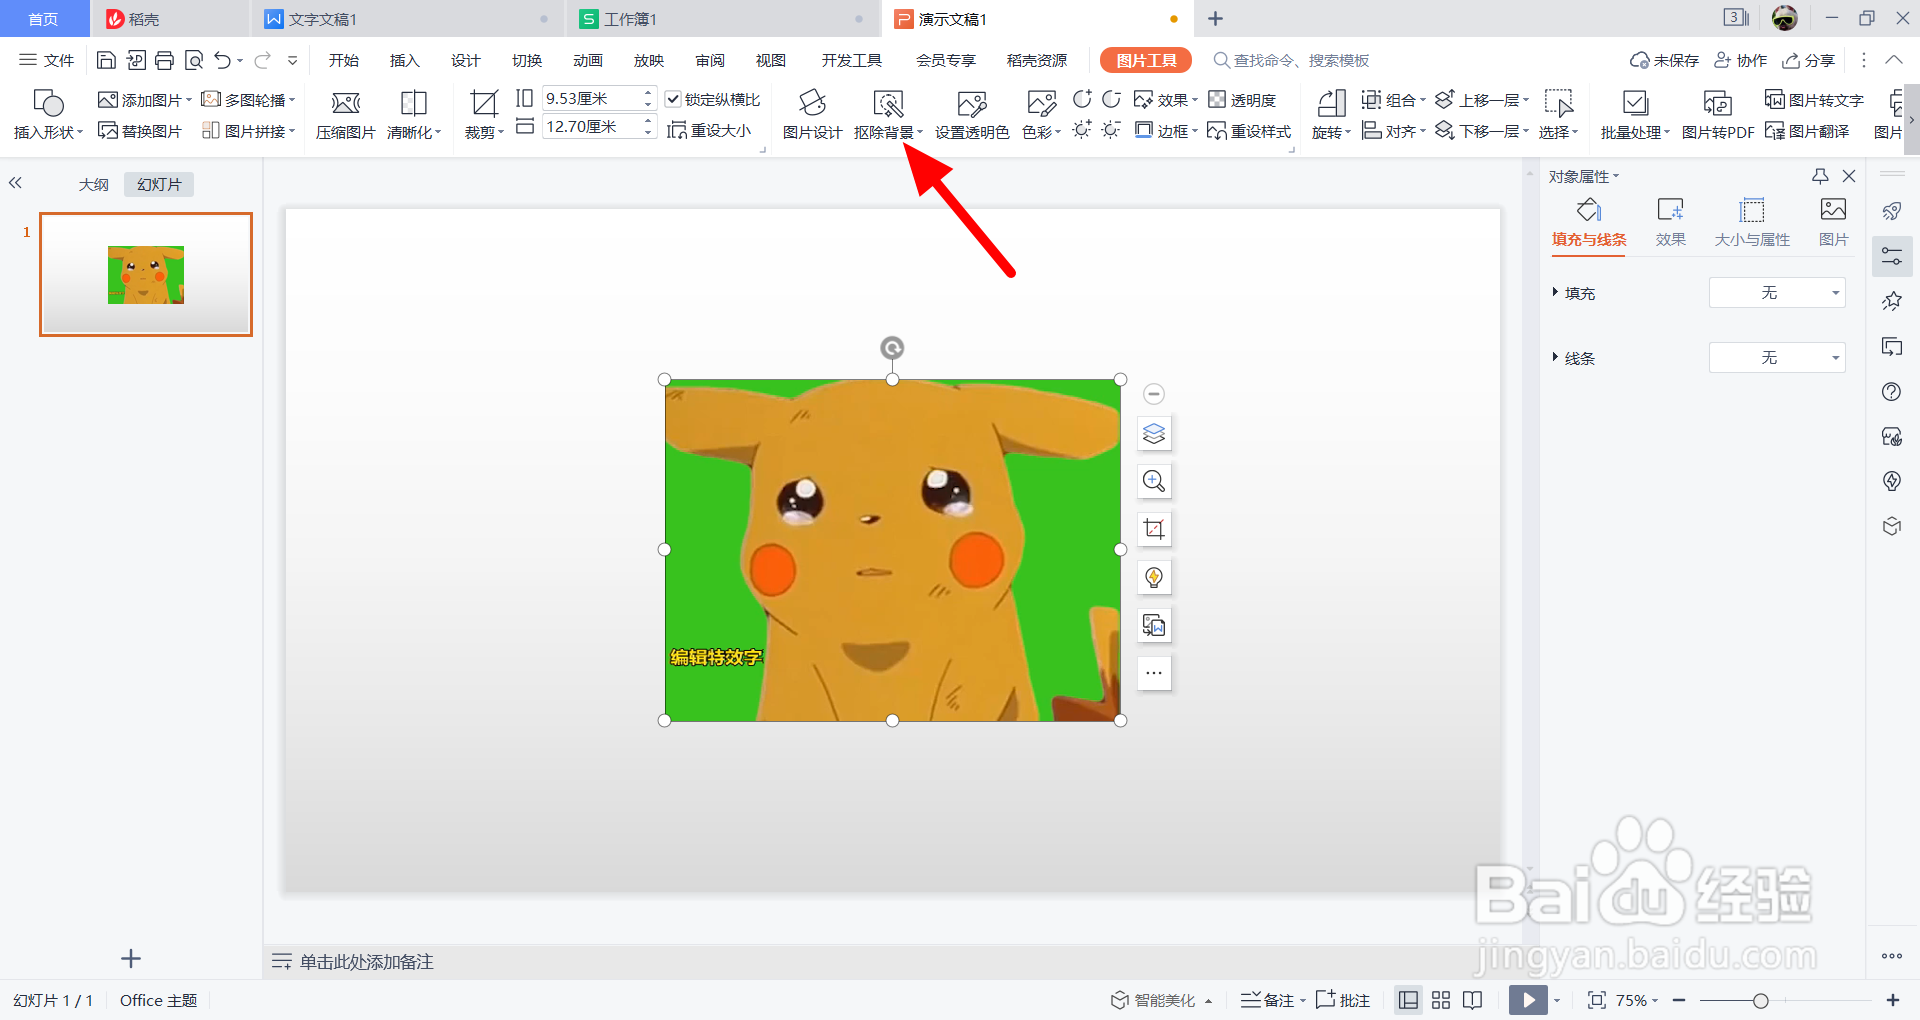The image size is (1920, 1020).
Task: Click the rocket icon in right sidebar
Action: 1891,211
